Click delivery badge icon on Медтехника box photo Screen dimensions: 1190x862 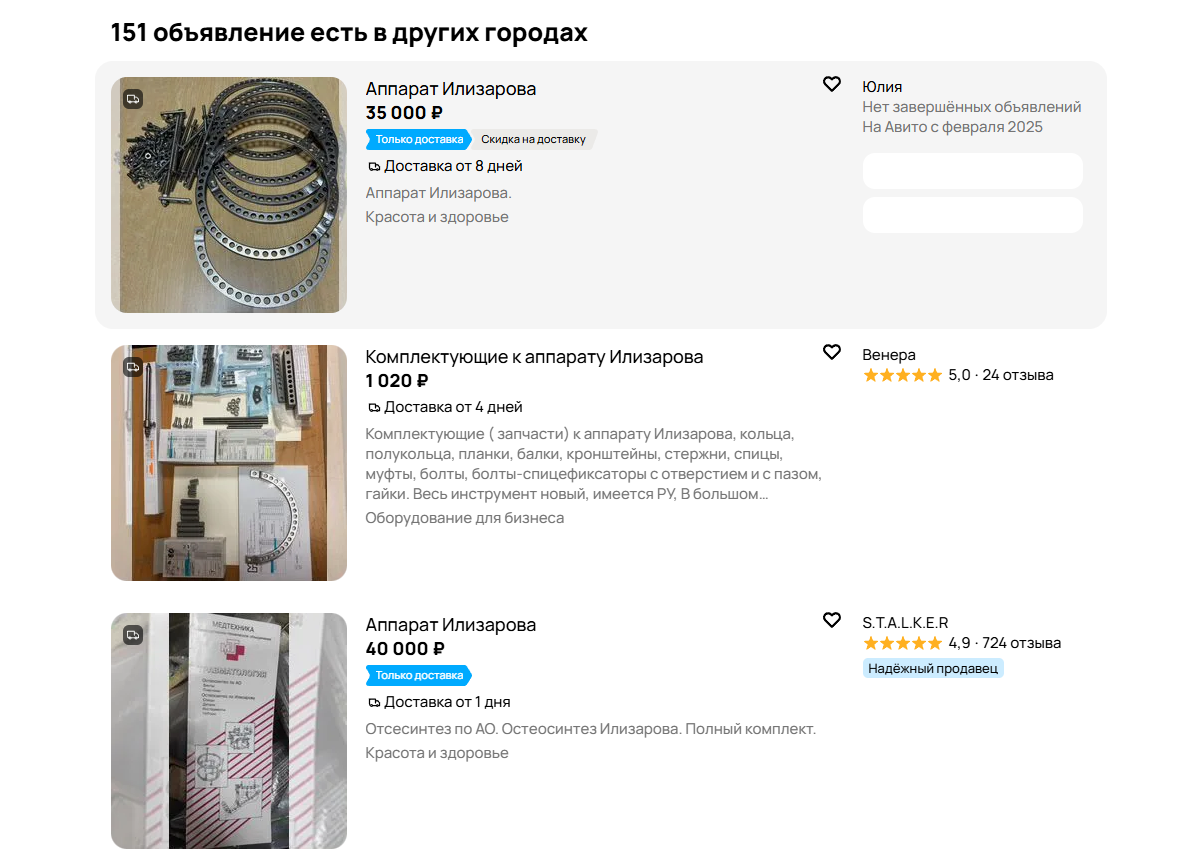(x=133, y=634)
